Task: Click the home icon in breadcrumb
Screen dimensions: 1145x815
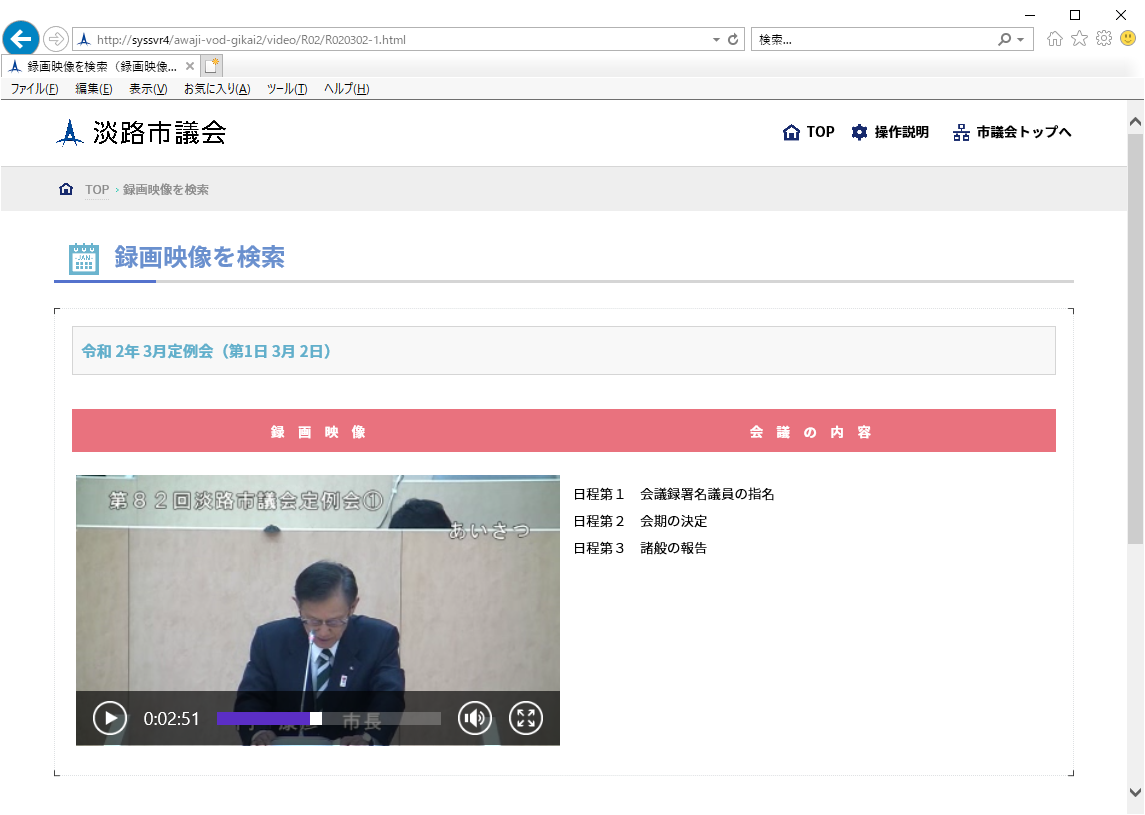Action: click(66, 189)
